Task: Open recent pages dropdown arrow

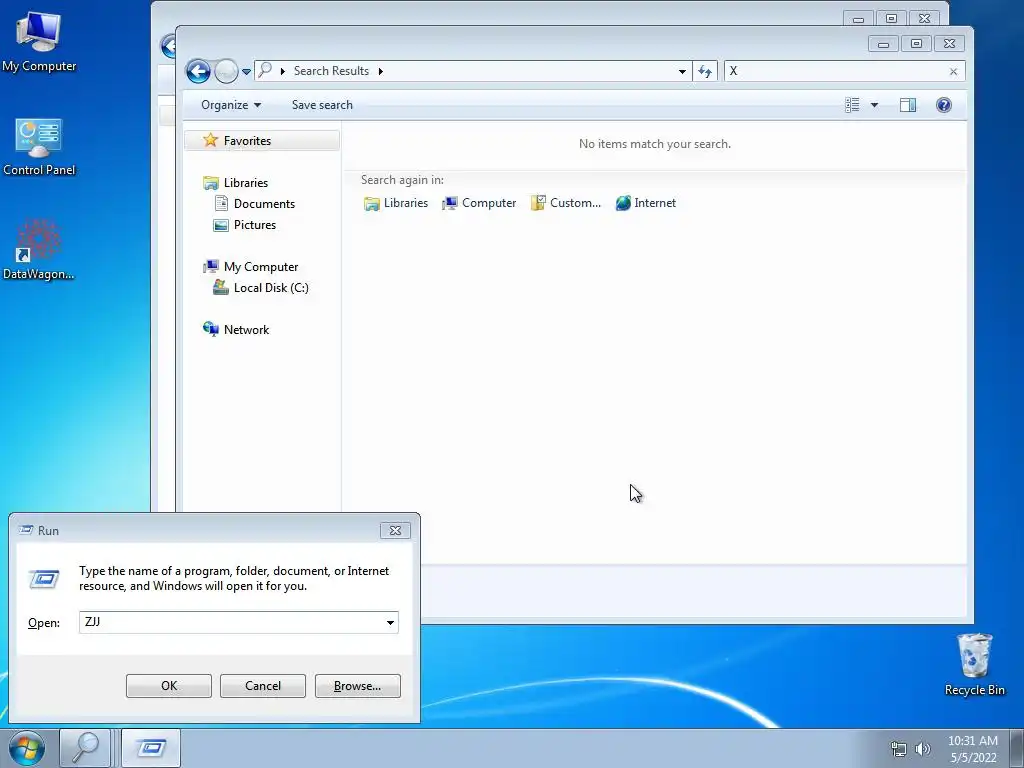Action: click(246, 72)
